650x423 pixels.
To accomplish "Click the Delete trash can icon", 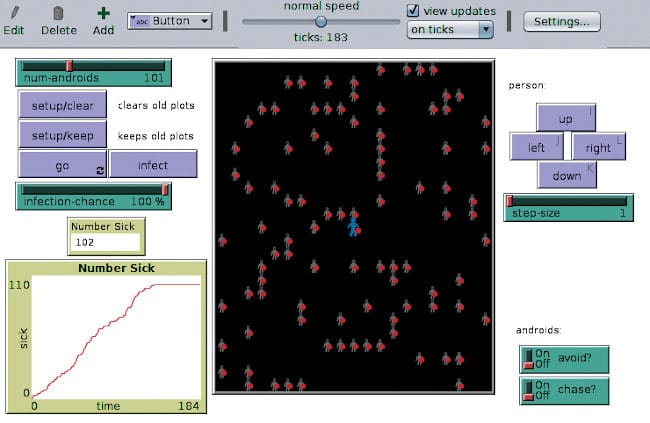I will tap(58, 13).
